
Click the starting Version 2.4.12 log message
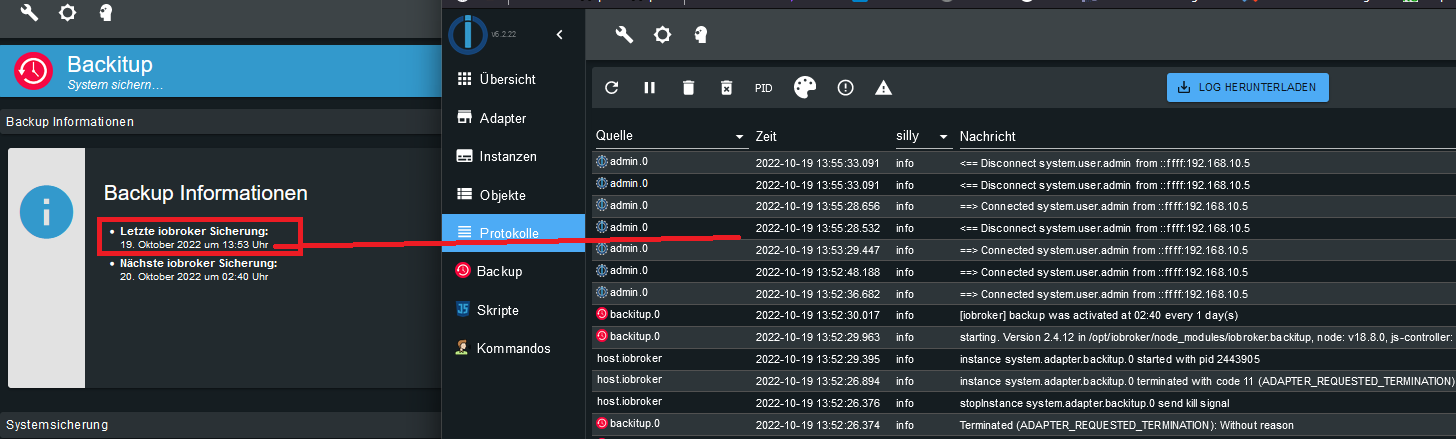pos(1207,338)
